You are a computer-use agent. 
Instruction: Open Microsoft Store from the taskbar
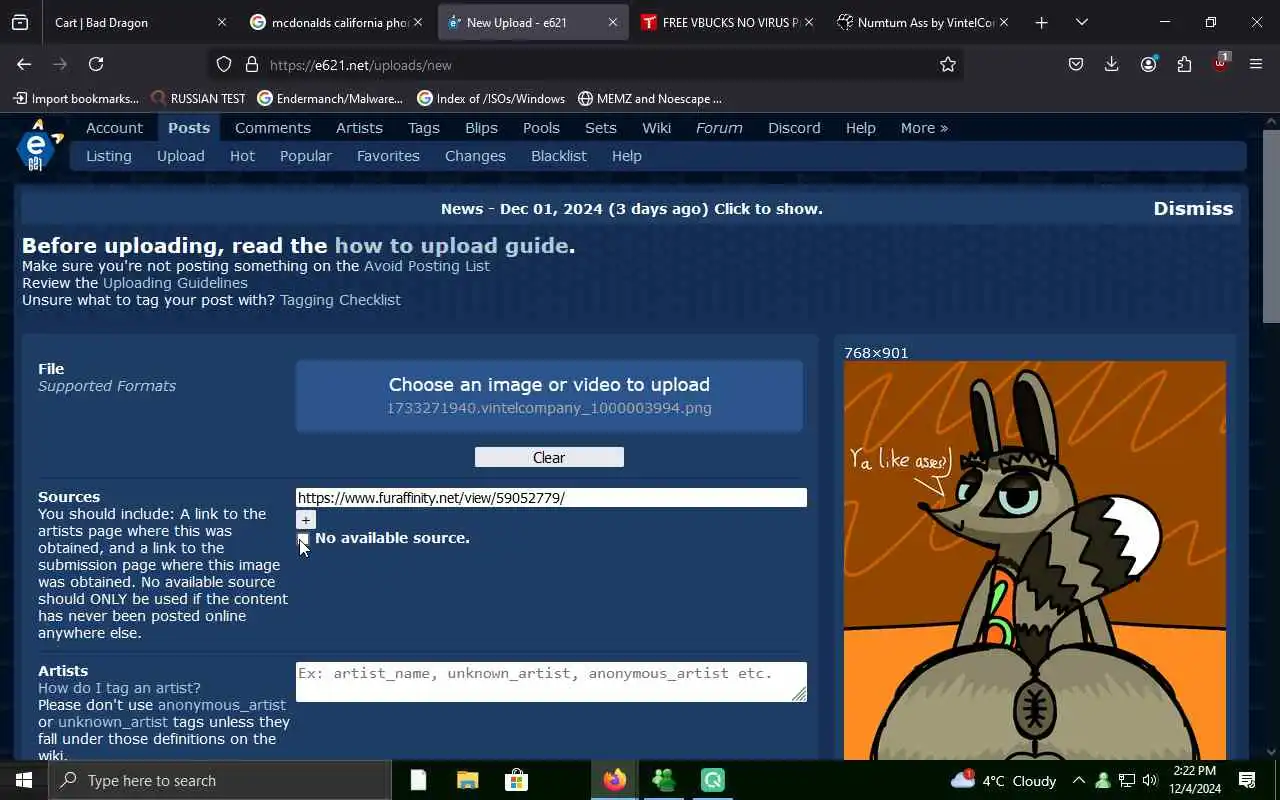point(516,780)
